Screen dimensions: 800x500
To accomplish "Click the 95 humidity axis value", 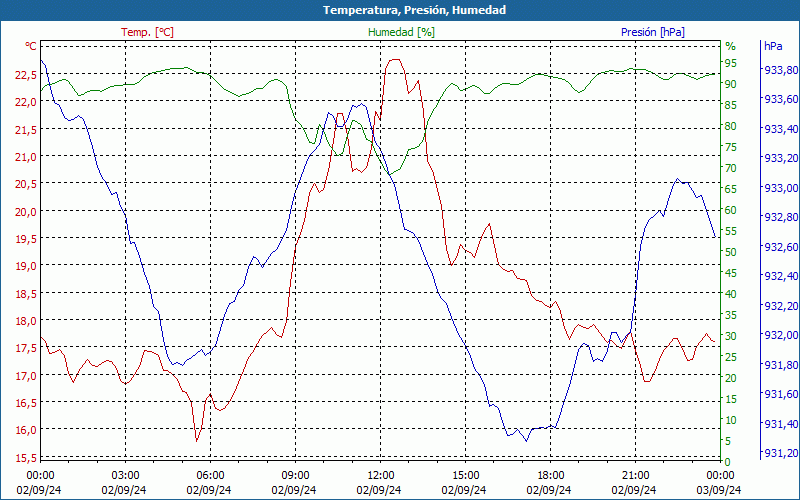I will click(x=730, y=63).
